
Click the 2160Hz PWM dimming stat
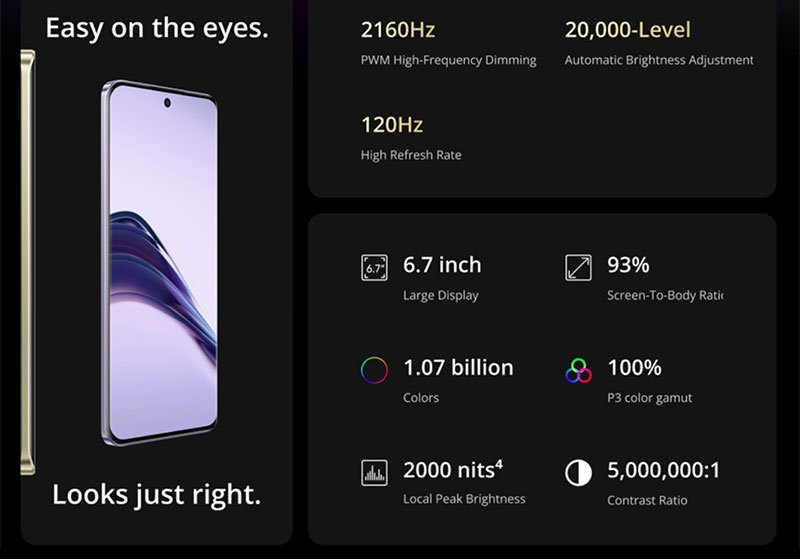coord(398,31)
